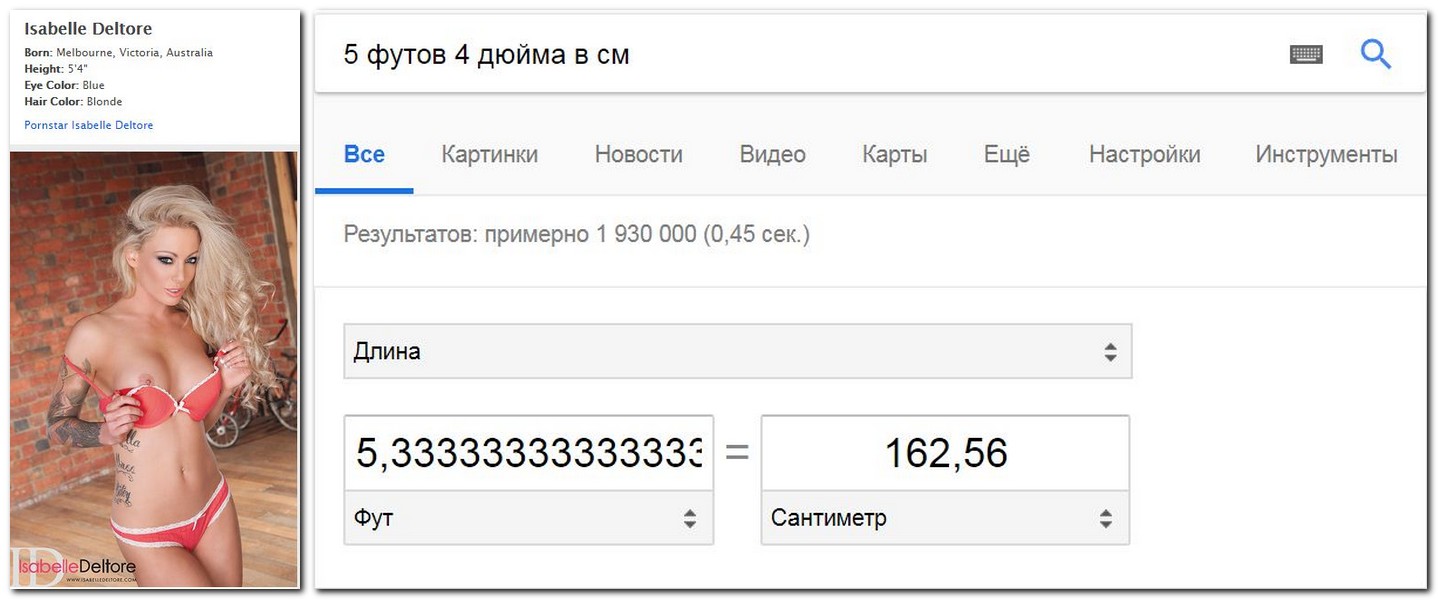The height and width of the screenshot is (600, 1438).
Task: Switch to the Все tab
Action: 364,155
